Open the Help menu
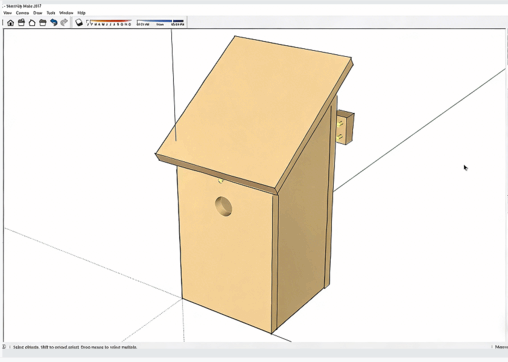The width and height of the screenshot is (508, 362). click(81, 13)
